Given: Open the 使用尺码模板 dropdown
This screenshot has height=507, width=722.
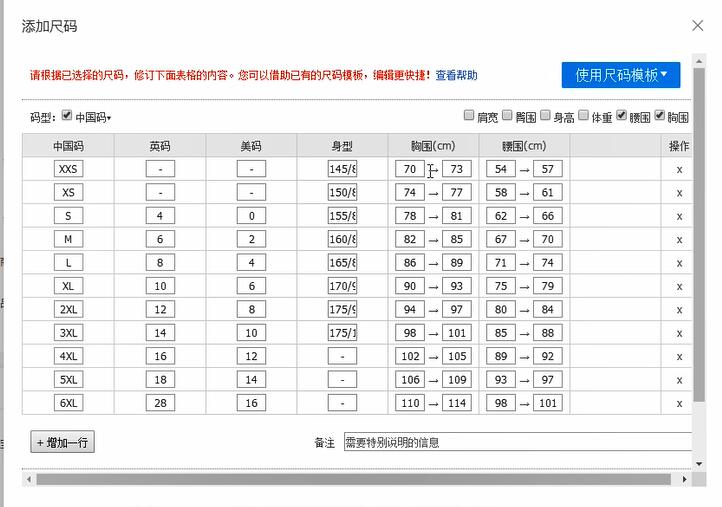Looking at the screenshot, I should (620, 75).
